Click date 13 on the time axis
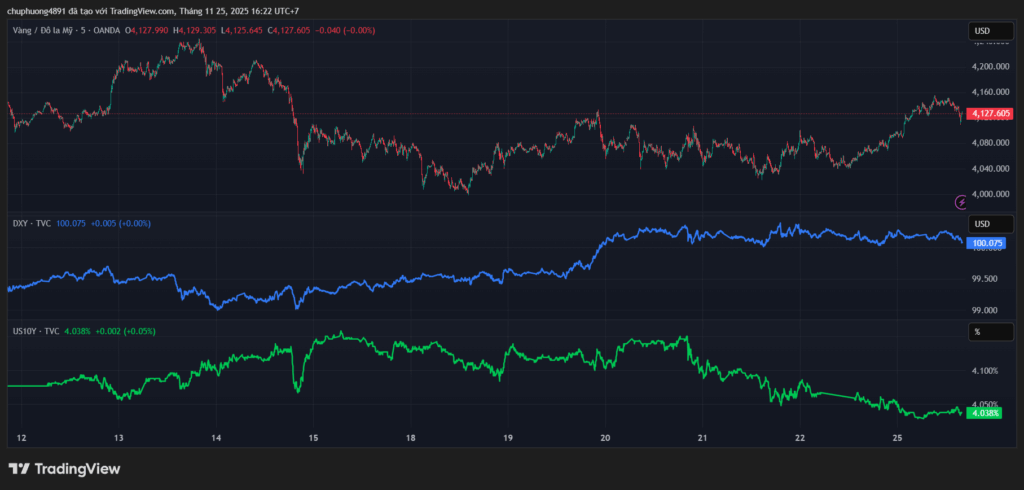Viewport: 1024px width, 490px height. pos(119,438)
